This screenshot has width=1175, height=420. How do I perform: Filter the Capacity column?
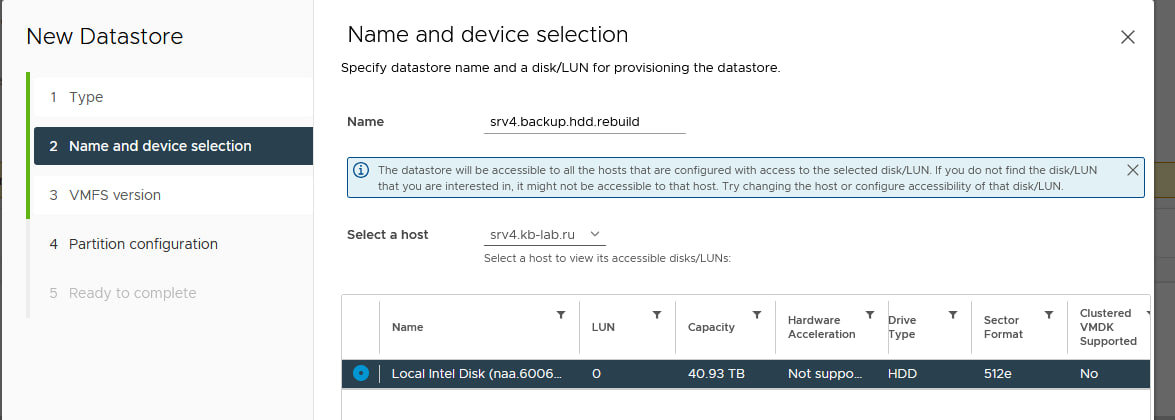757,315
